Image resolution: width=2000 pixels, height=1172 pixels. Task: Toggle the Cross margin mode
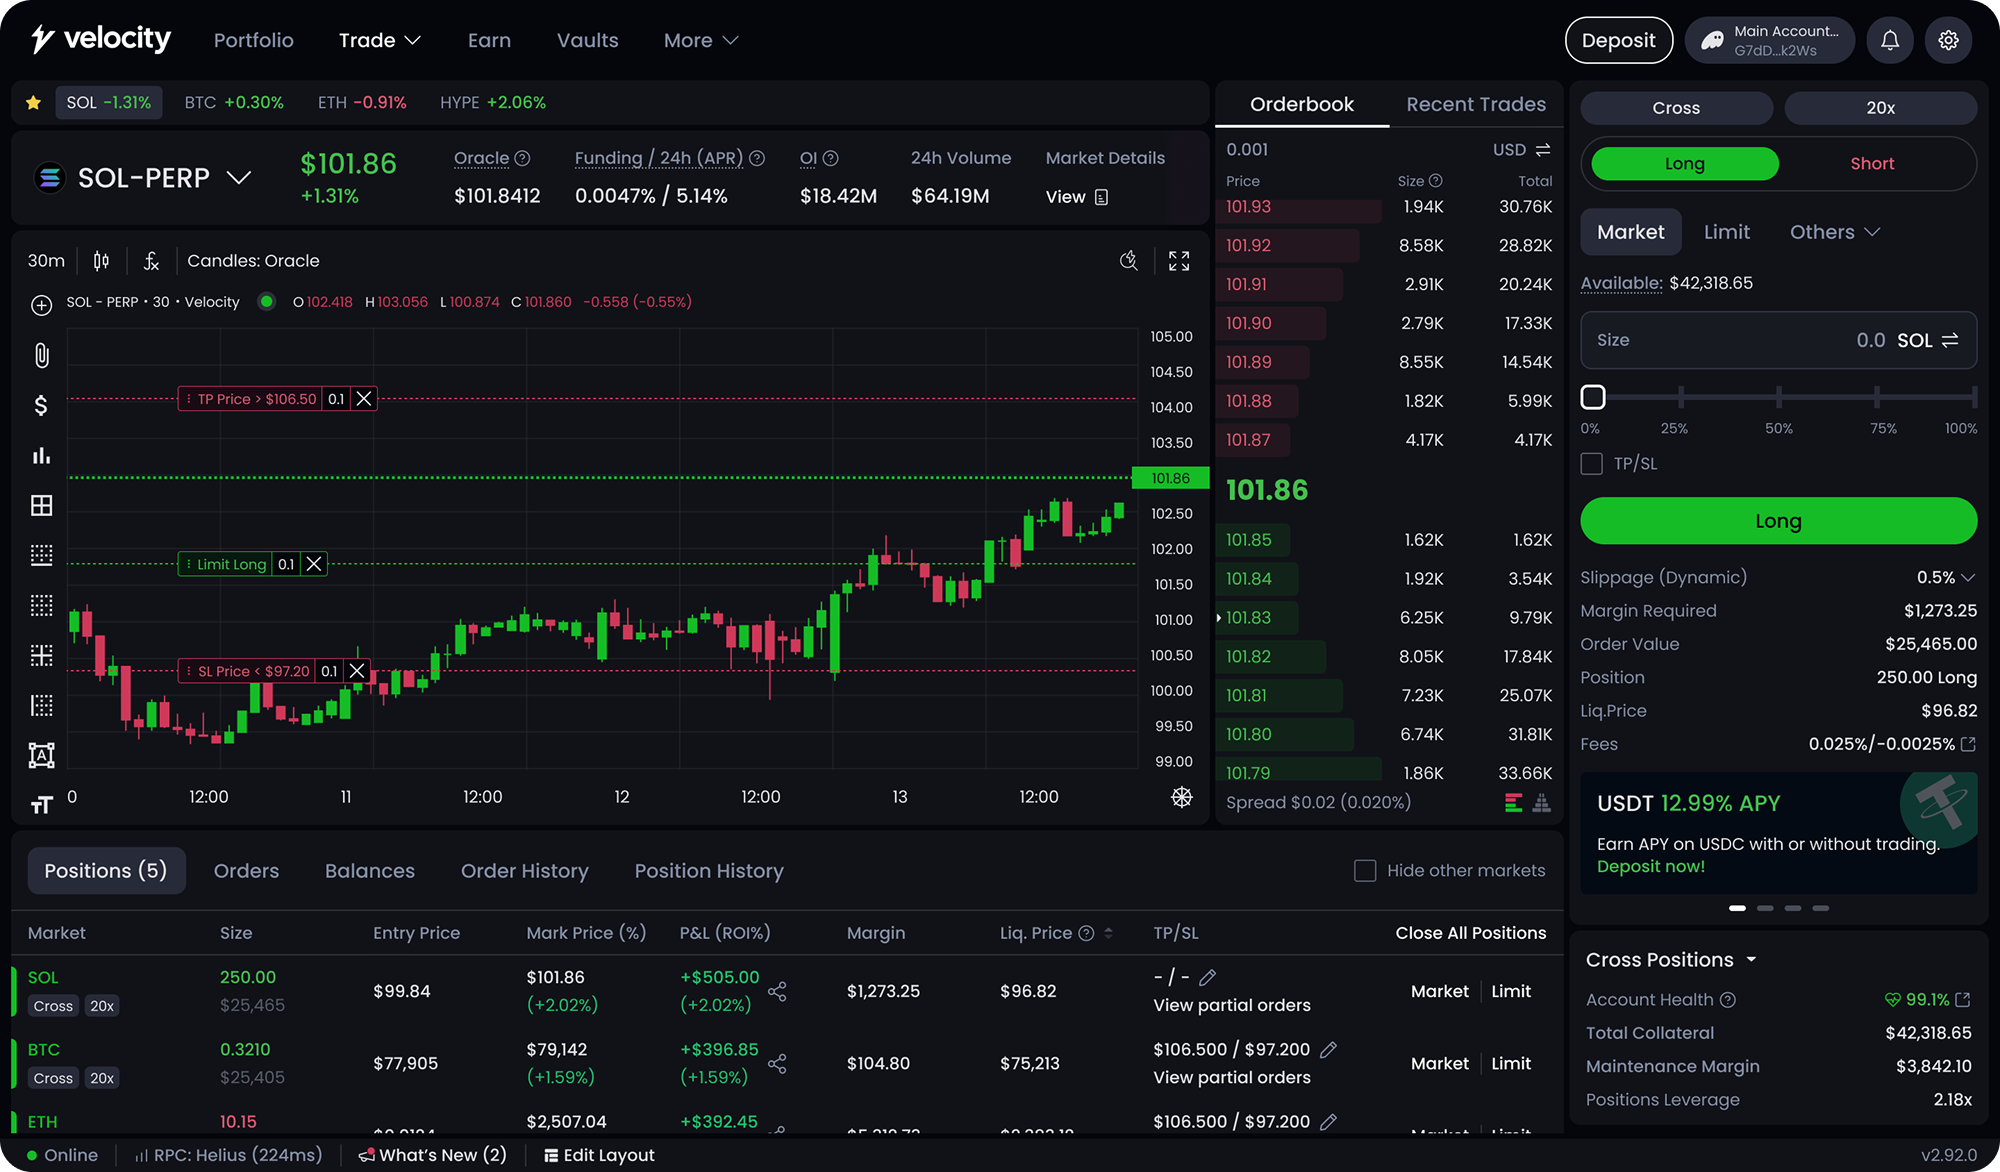1676,108
